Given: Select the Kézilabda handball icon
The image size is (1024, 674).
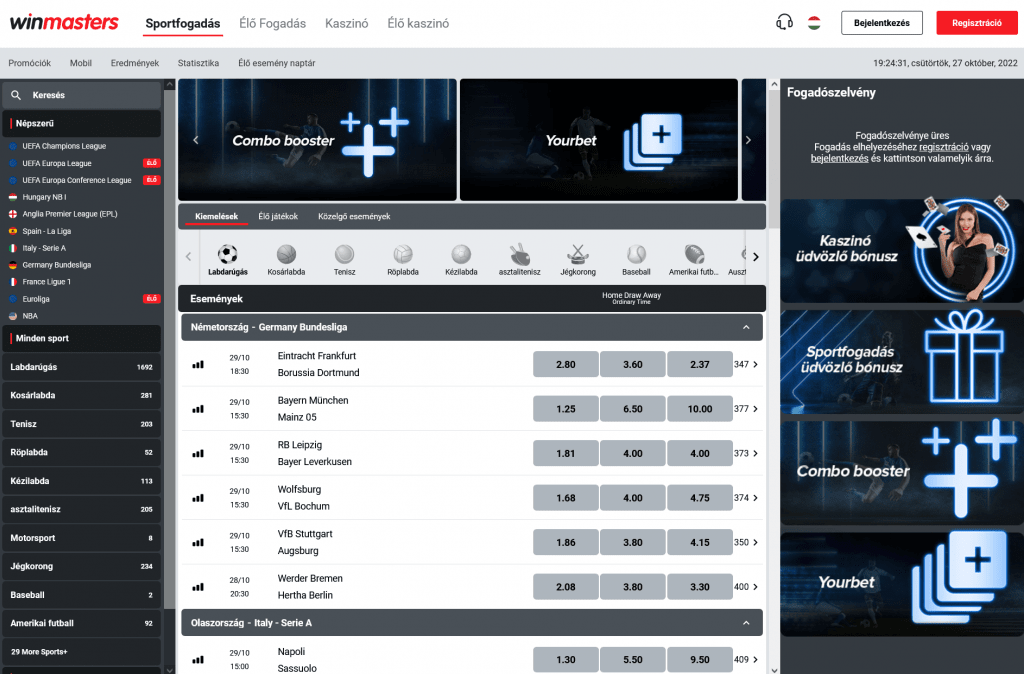Looking at the screenshot, I should coord(461,254).
